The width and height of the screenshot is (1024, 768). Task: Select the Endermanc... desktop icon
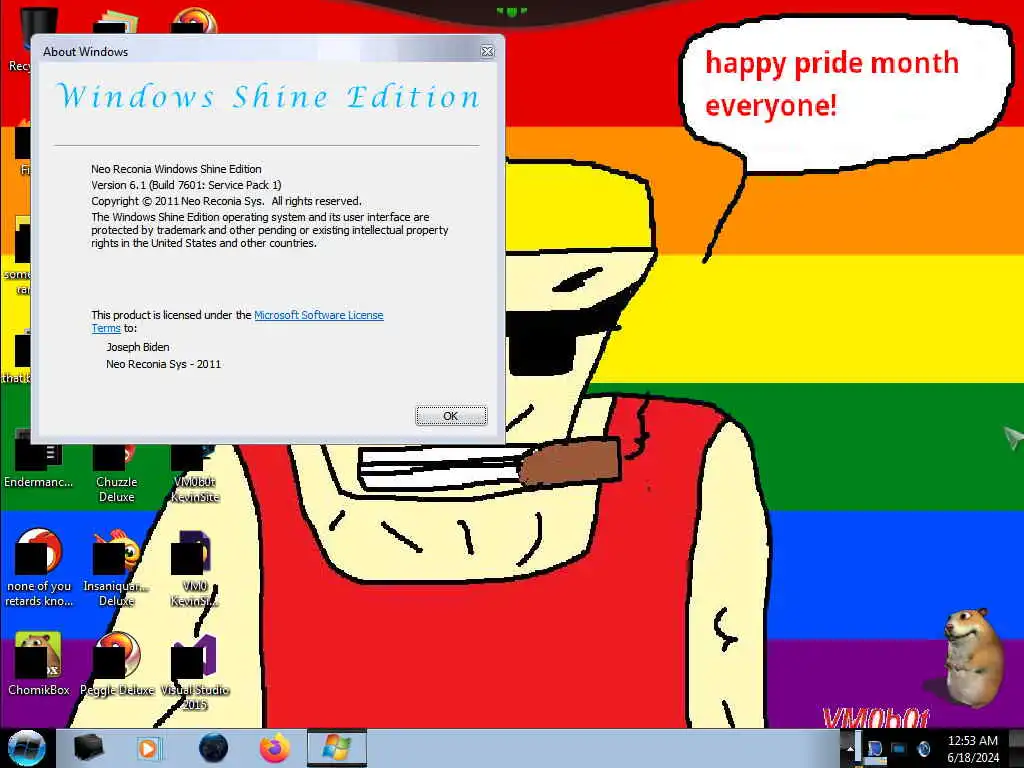click(x=39, y=460)
